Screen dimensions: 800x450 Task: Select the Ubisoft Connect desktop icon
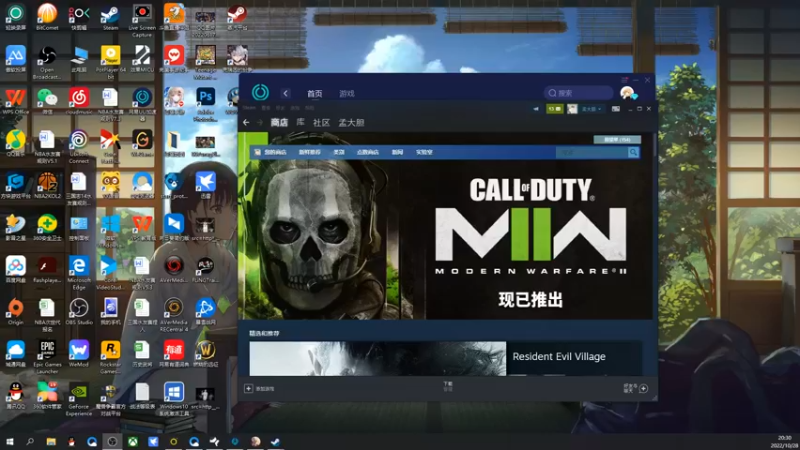coord(79,145)
